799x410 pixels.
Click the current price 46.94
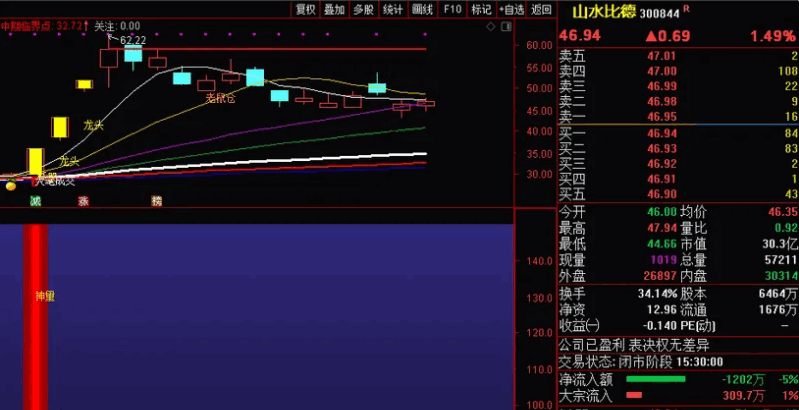click(x=580, y=36)
